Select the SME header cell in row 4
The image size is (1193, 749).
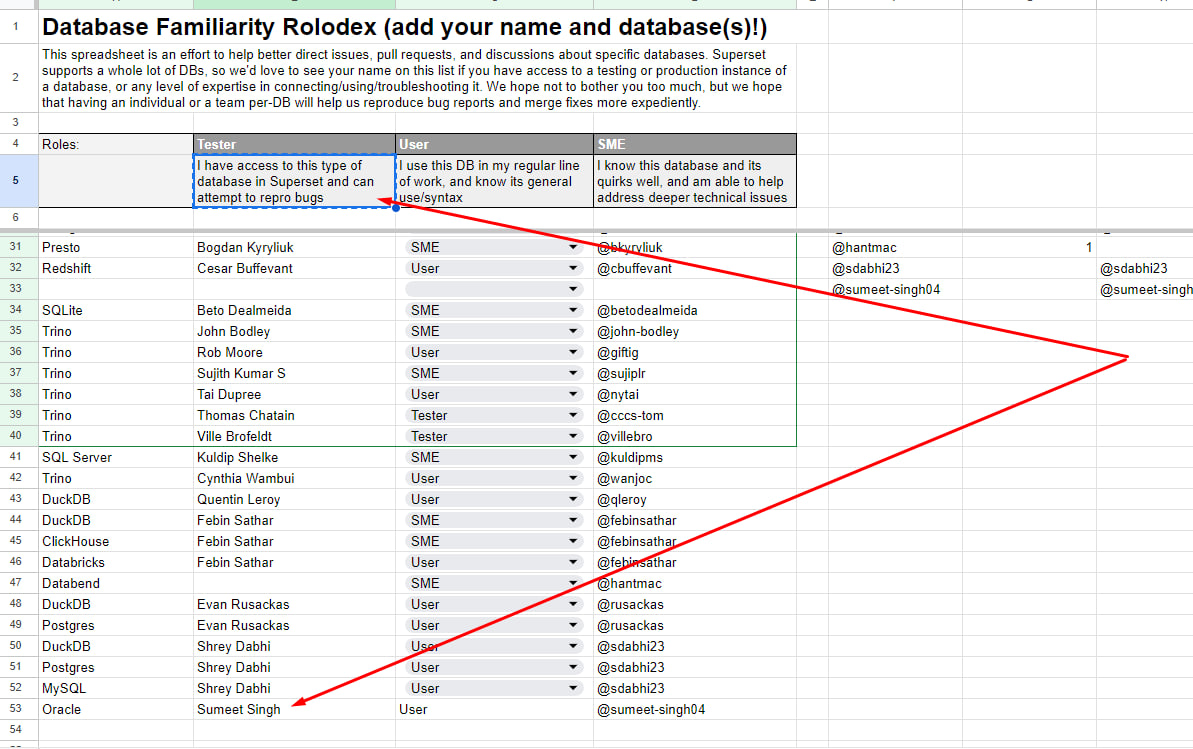(695, 144)
